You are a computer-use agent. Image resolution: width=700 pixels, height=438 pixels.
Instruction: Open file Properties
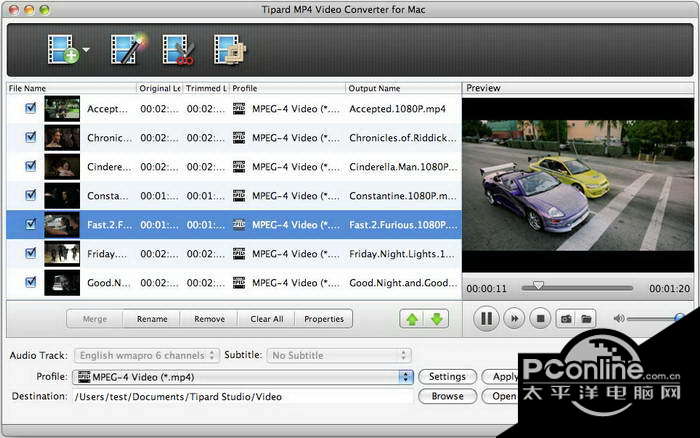click(324, 319)
